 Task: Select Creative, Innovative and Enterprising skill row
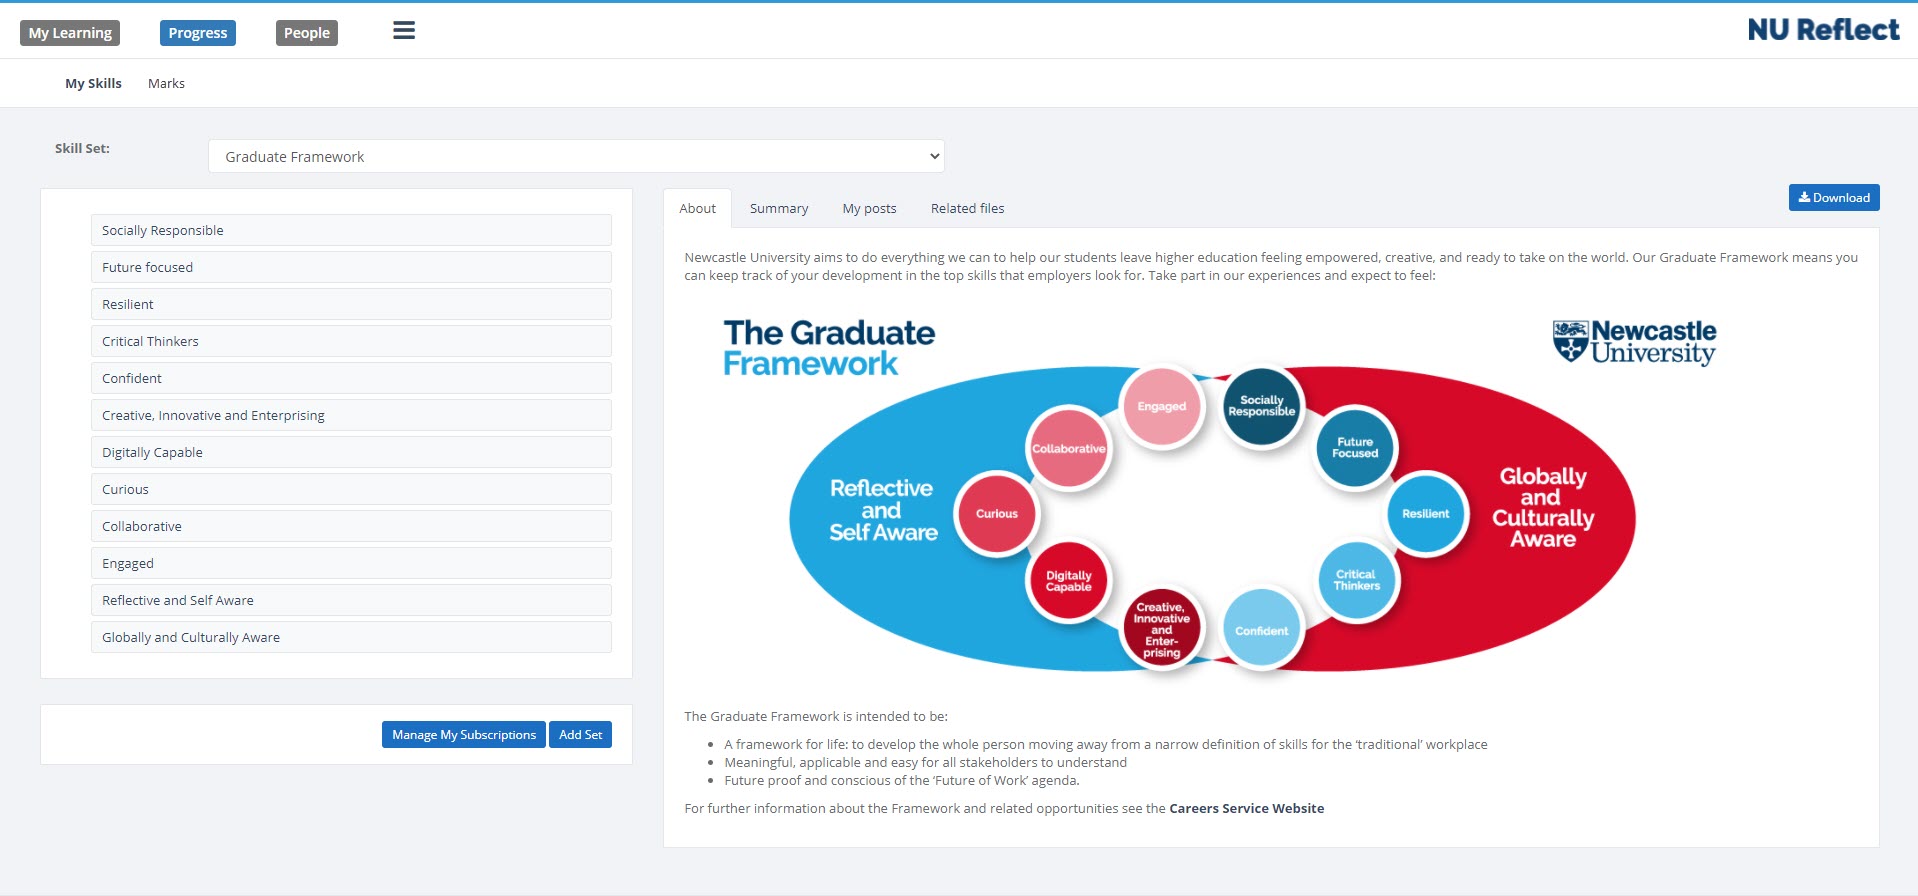(351, 415)
